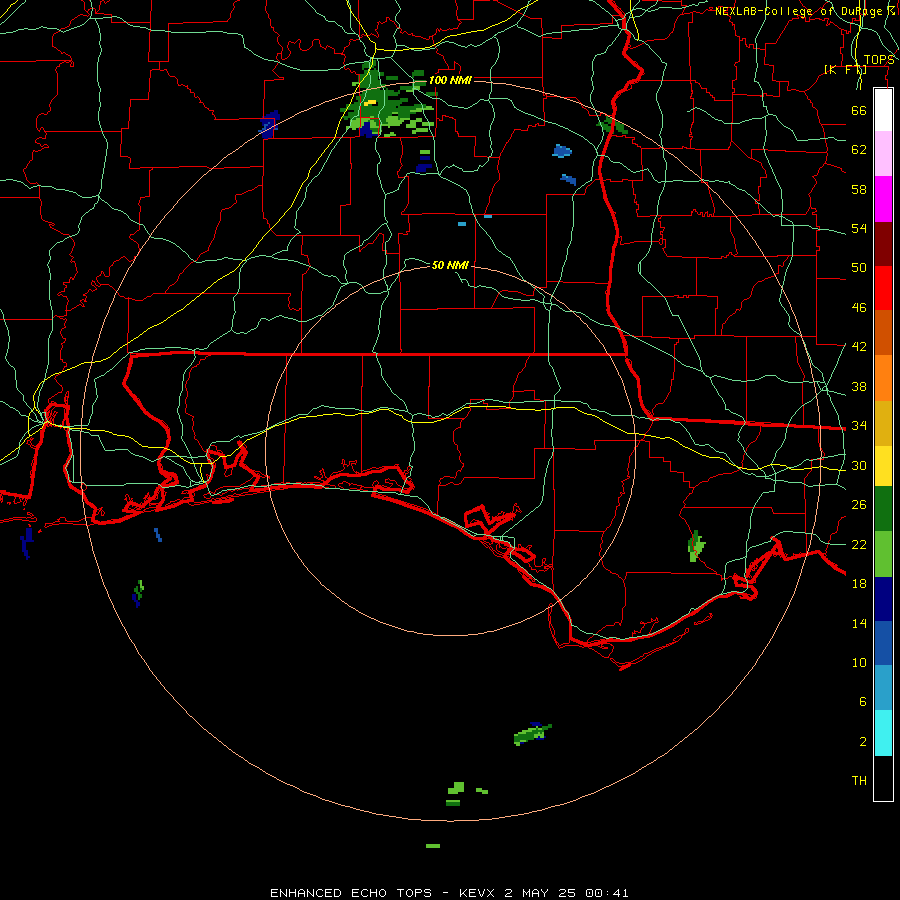The width and height of the screenshot is (900, 900).
Task: Click legend value 66
Action: [859, 110]
